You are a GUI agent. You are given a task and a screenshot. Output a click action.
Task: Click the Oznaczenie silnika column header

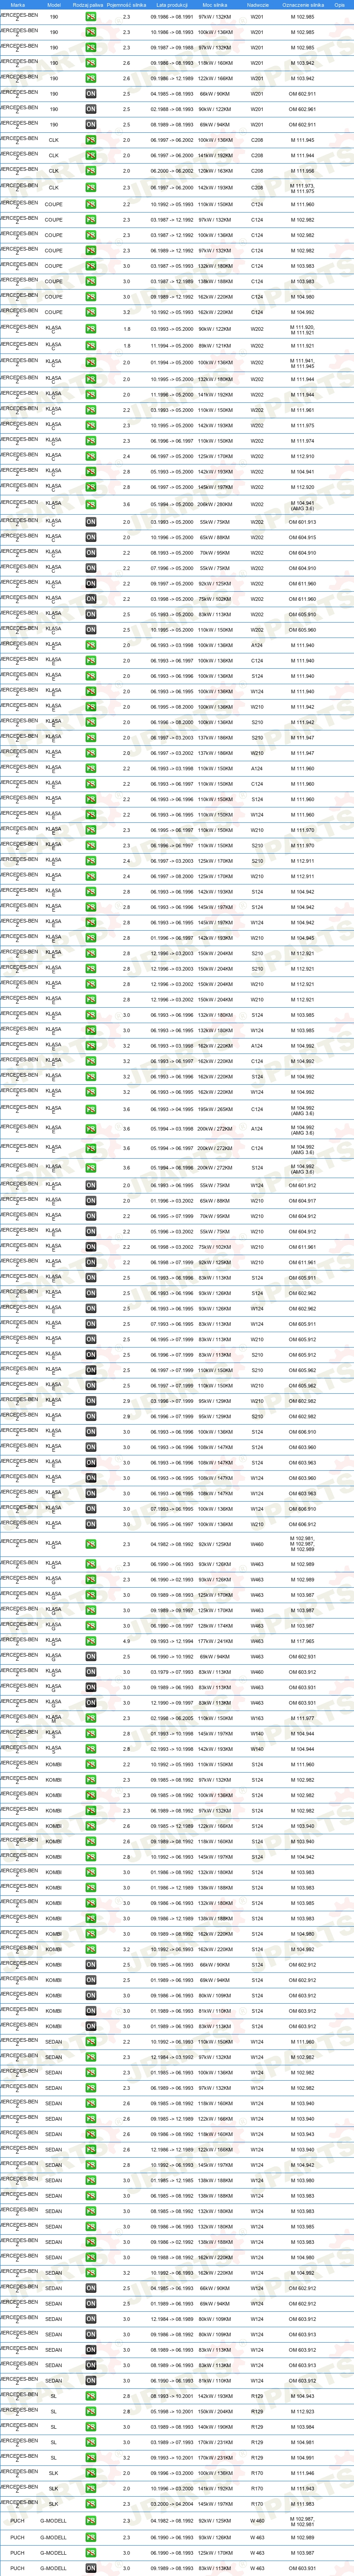point(303,5)
